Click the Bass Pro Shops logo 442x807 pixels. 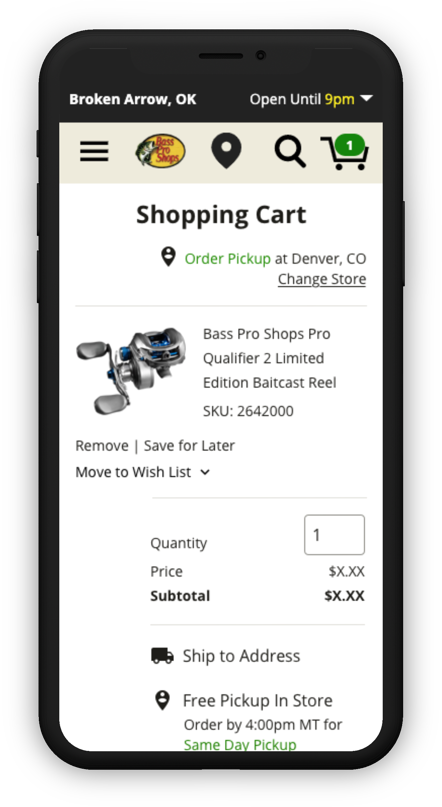click(160, 150)
